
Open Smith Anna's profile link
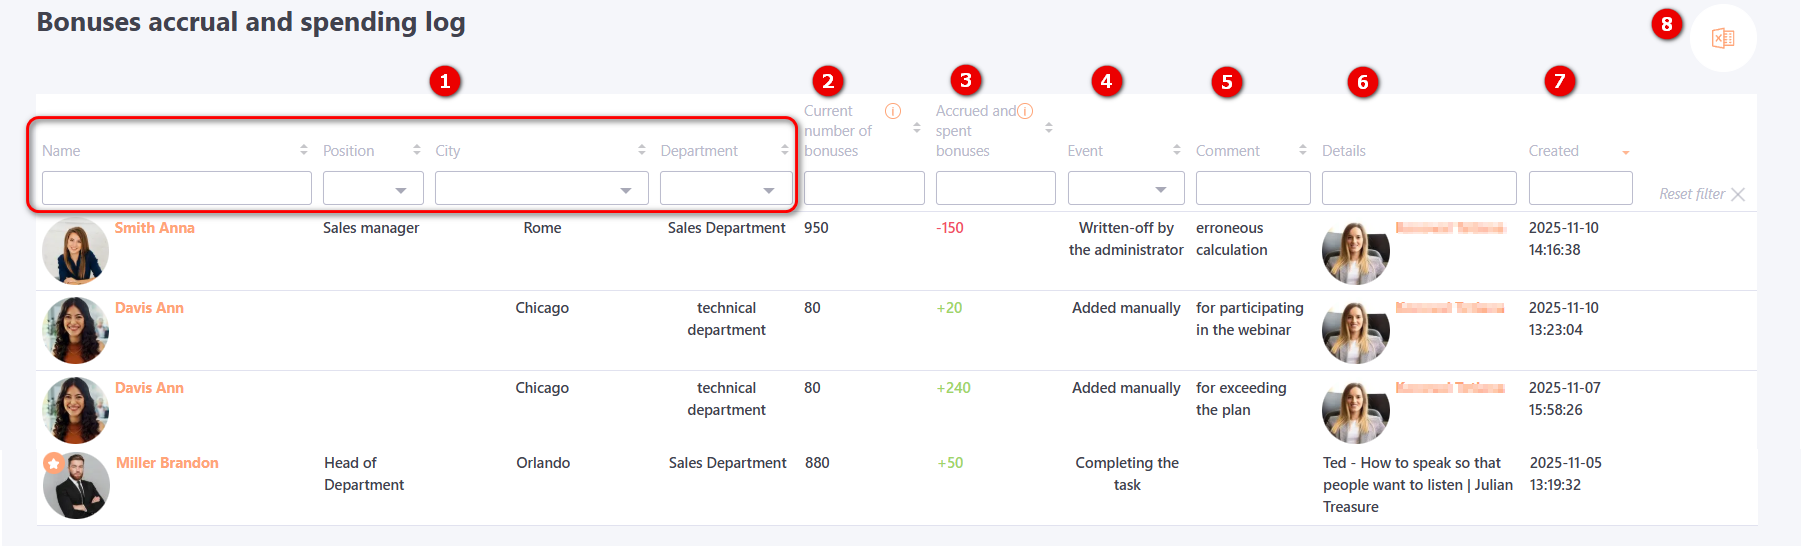coord(155,228)
